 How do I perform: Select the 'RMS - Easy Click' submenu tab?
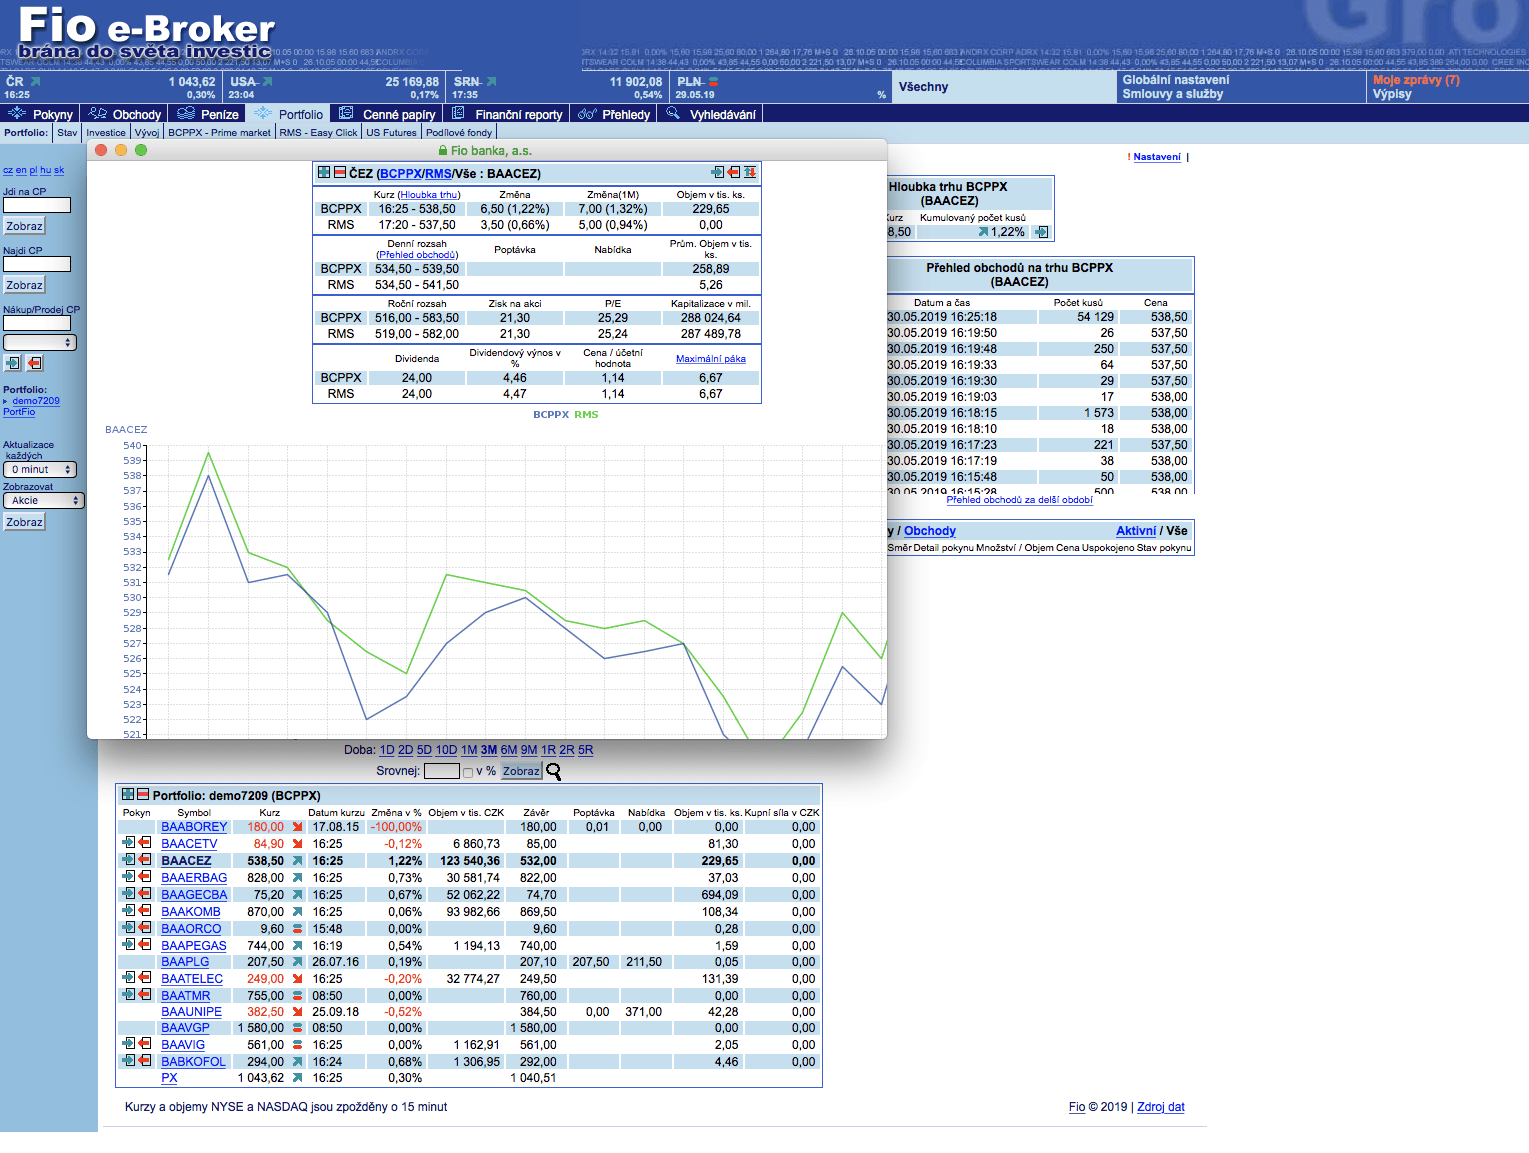click(x=318, y=132)
